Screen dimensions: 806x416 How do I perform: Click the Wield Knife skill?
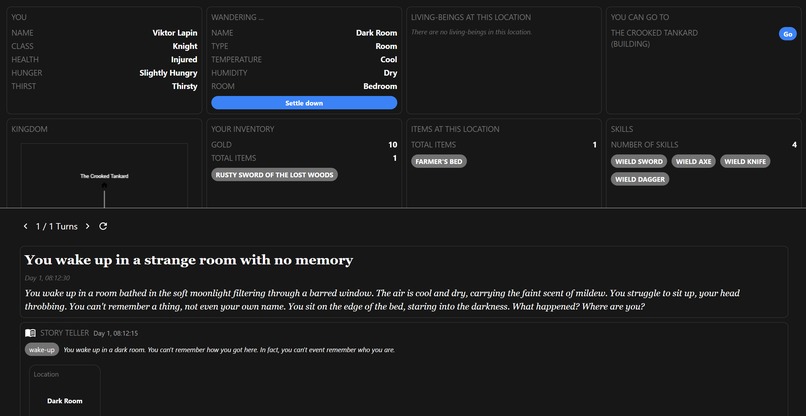point(745,161)
